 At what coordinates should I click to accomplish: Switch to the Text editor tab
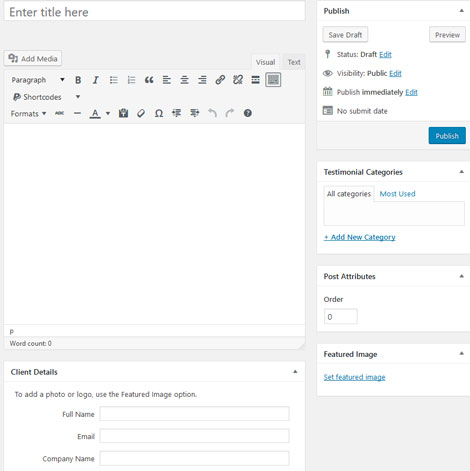tap(294, 62)
